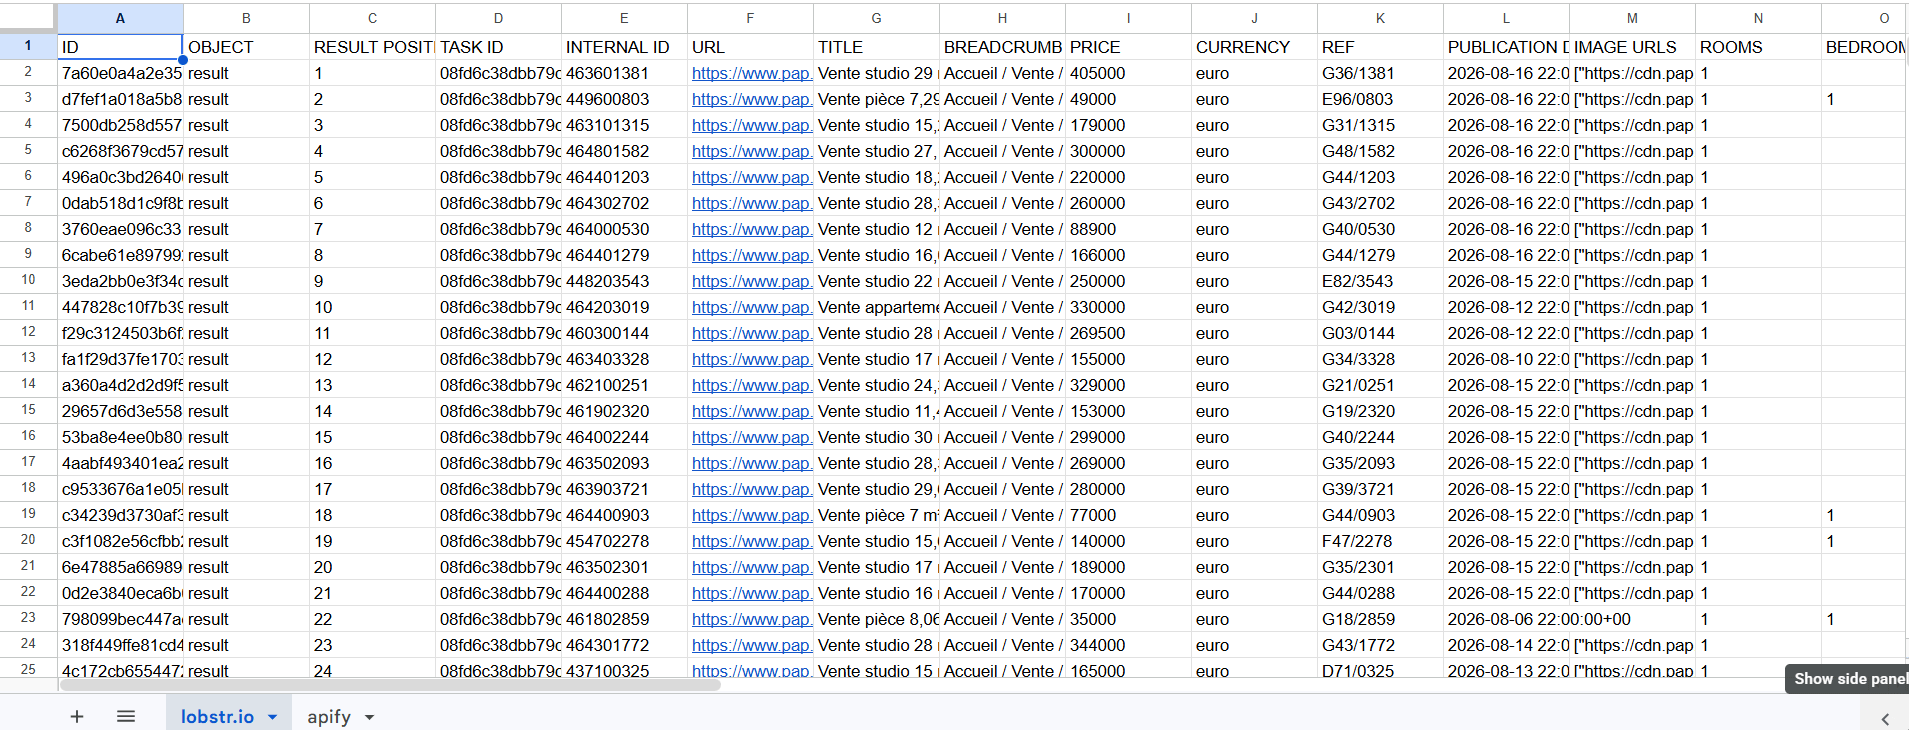
Task: Select column F header
Action: coord(750,18)
